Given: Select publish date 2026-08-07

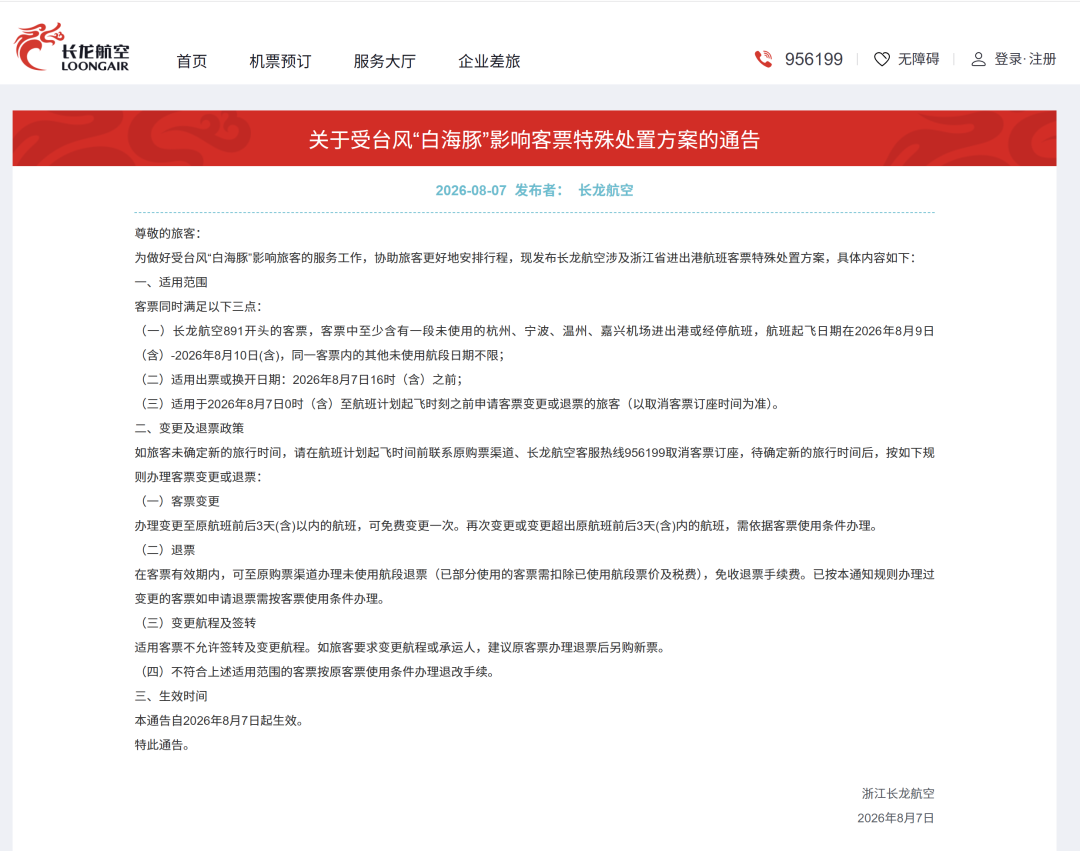Looking at the screenshot, I should pos(470,191).
